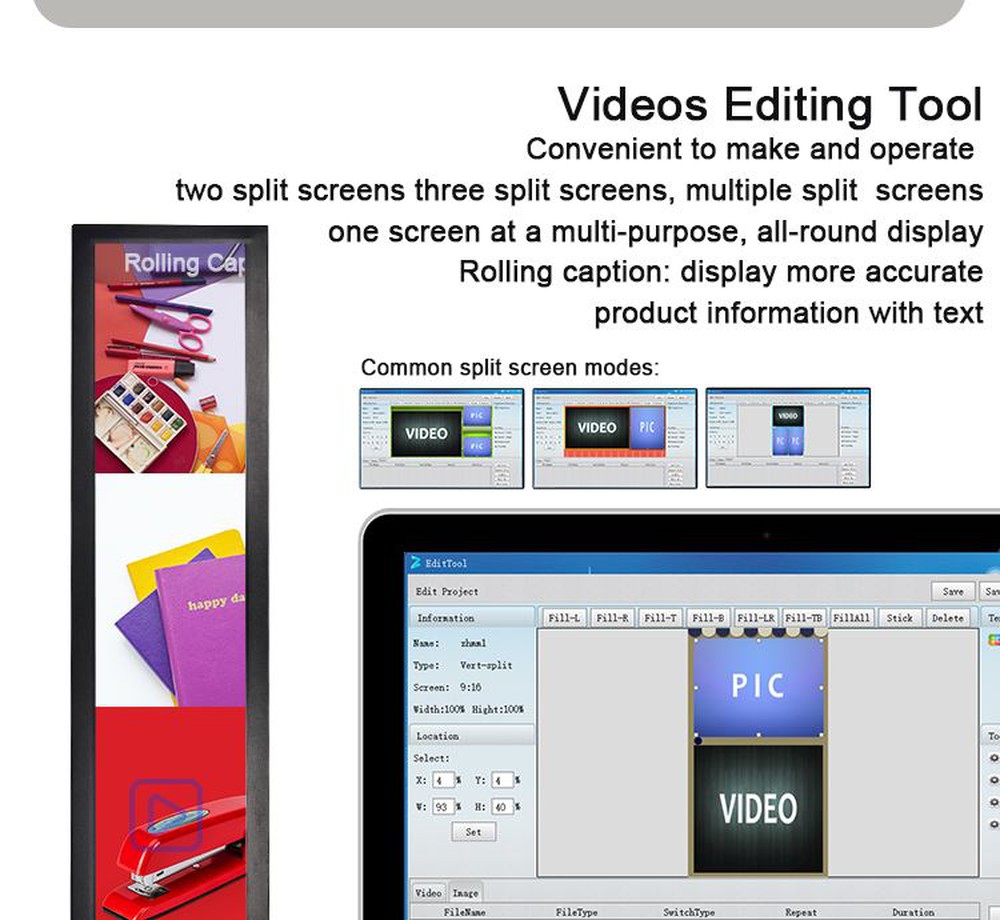Click the Stick button

(x=899, y=618)
